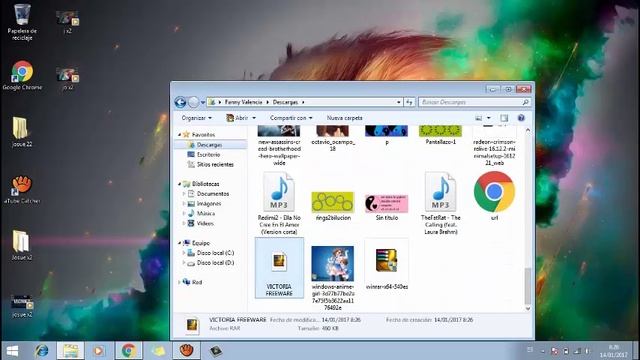Select Disco local (C:) drive
Screen dimensions: 640x360
pyautogui.click(x=215, y=253)
